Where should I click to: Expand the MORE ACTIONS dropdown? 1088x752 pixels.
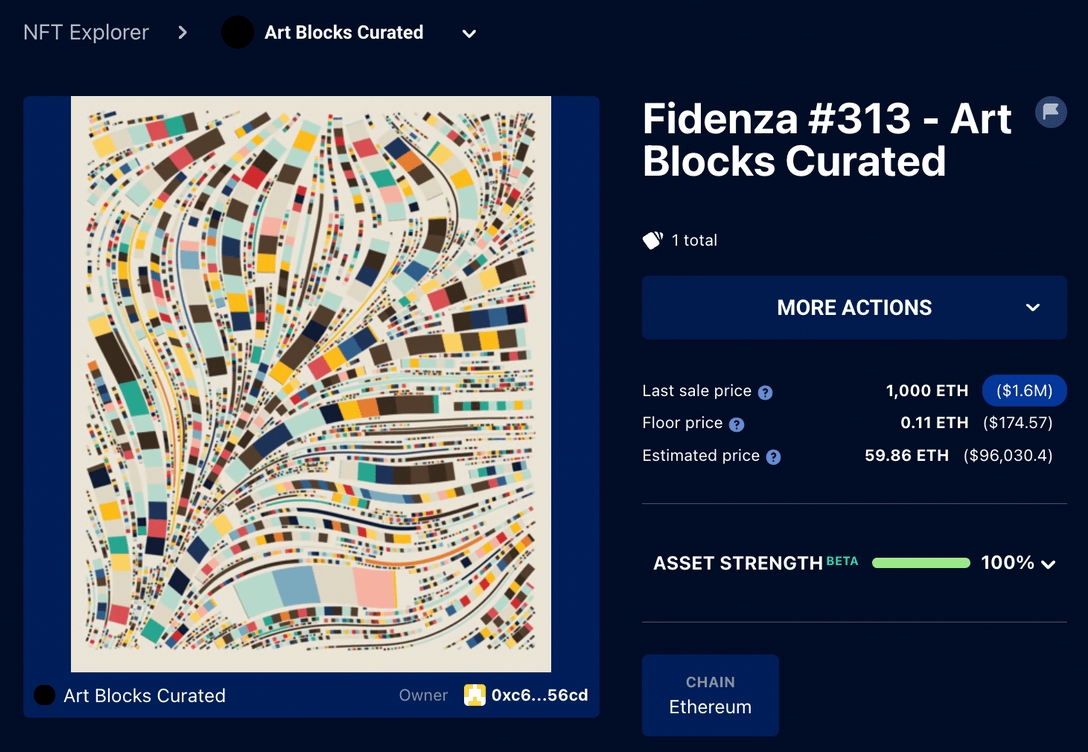click(1033, 308)
